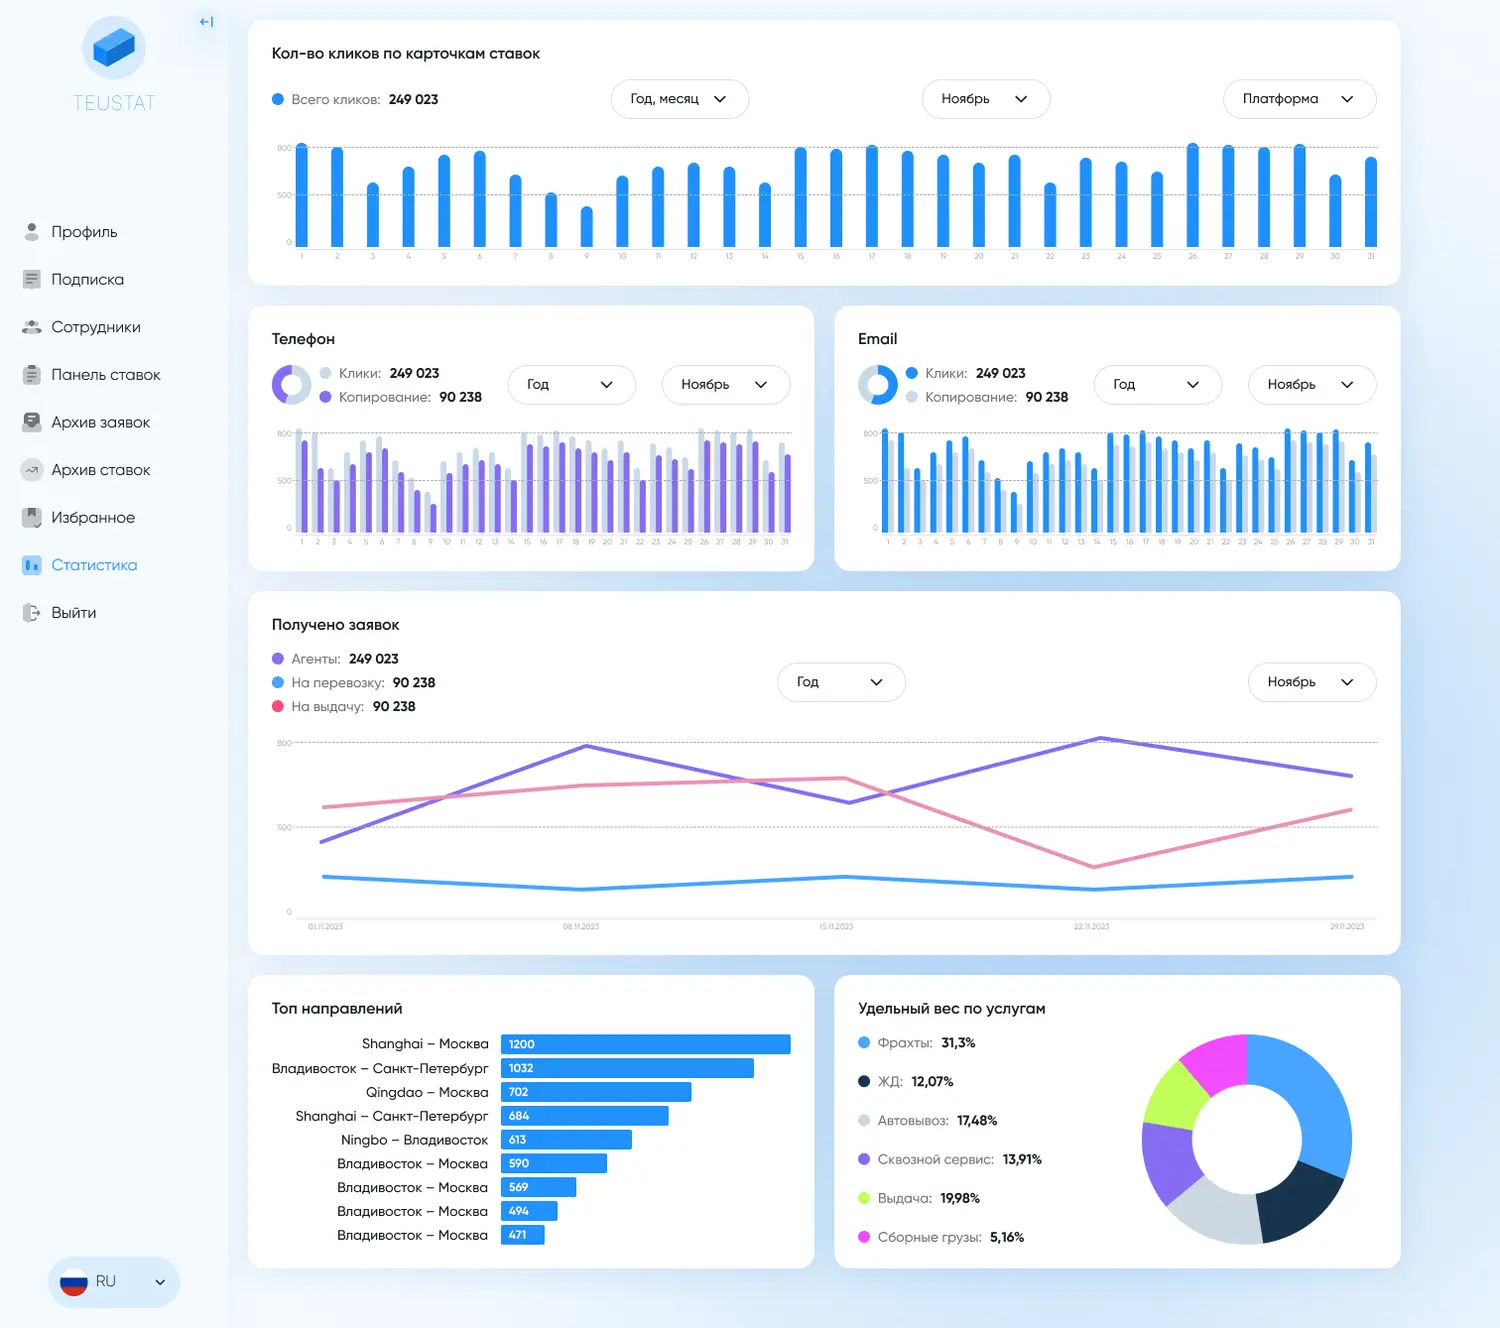1500x1328 pixels.
Task: Click the Выдача green legend dot
Action: (x=864, y=1199)
